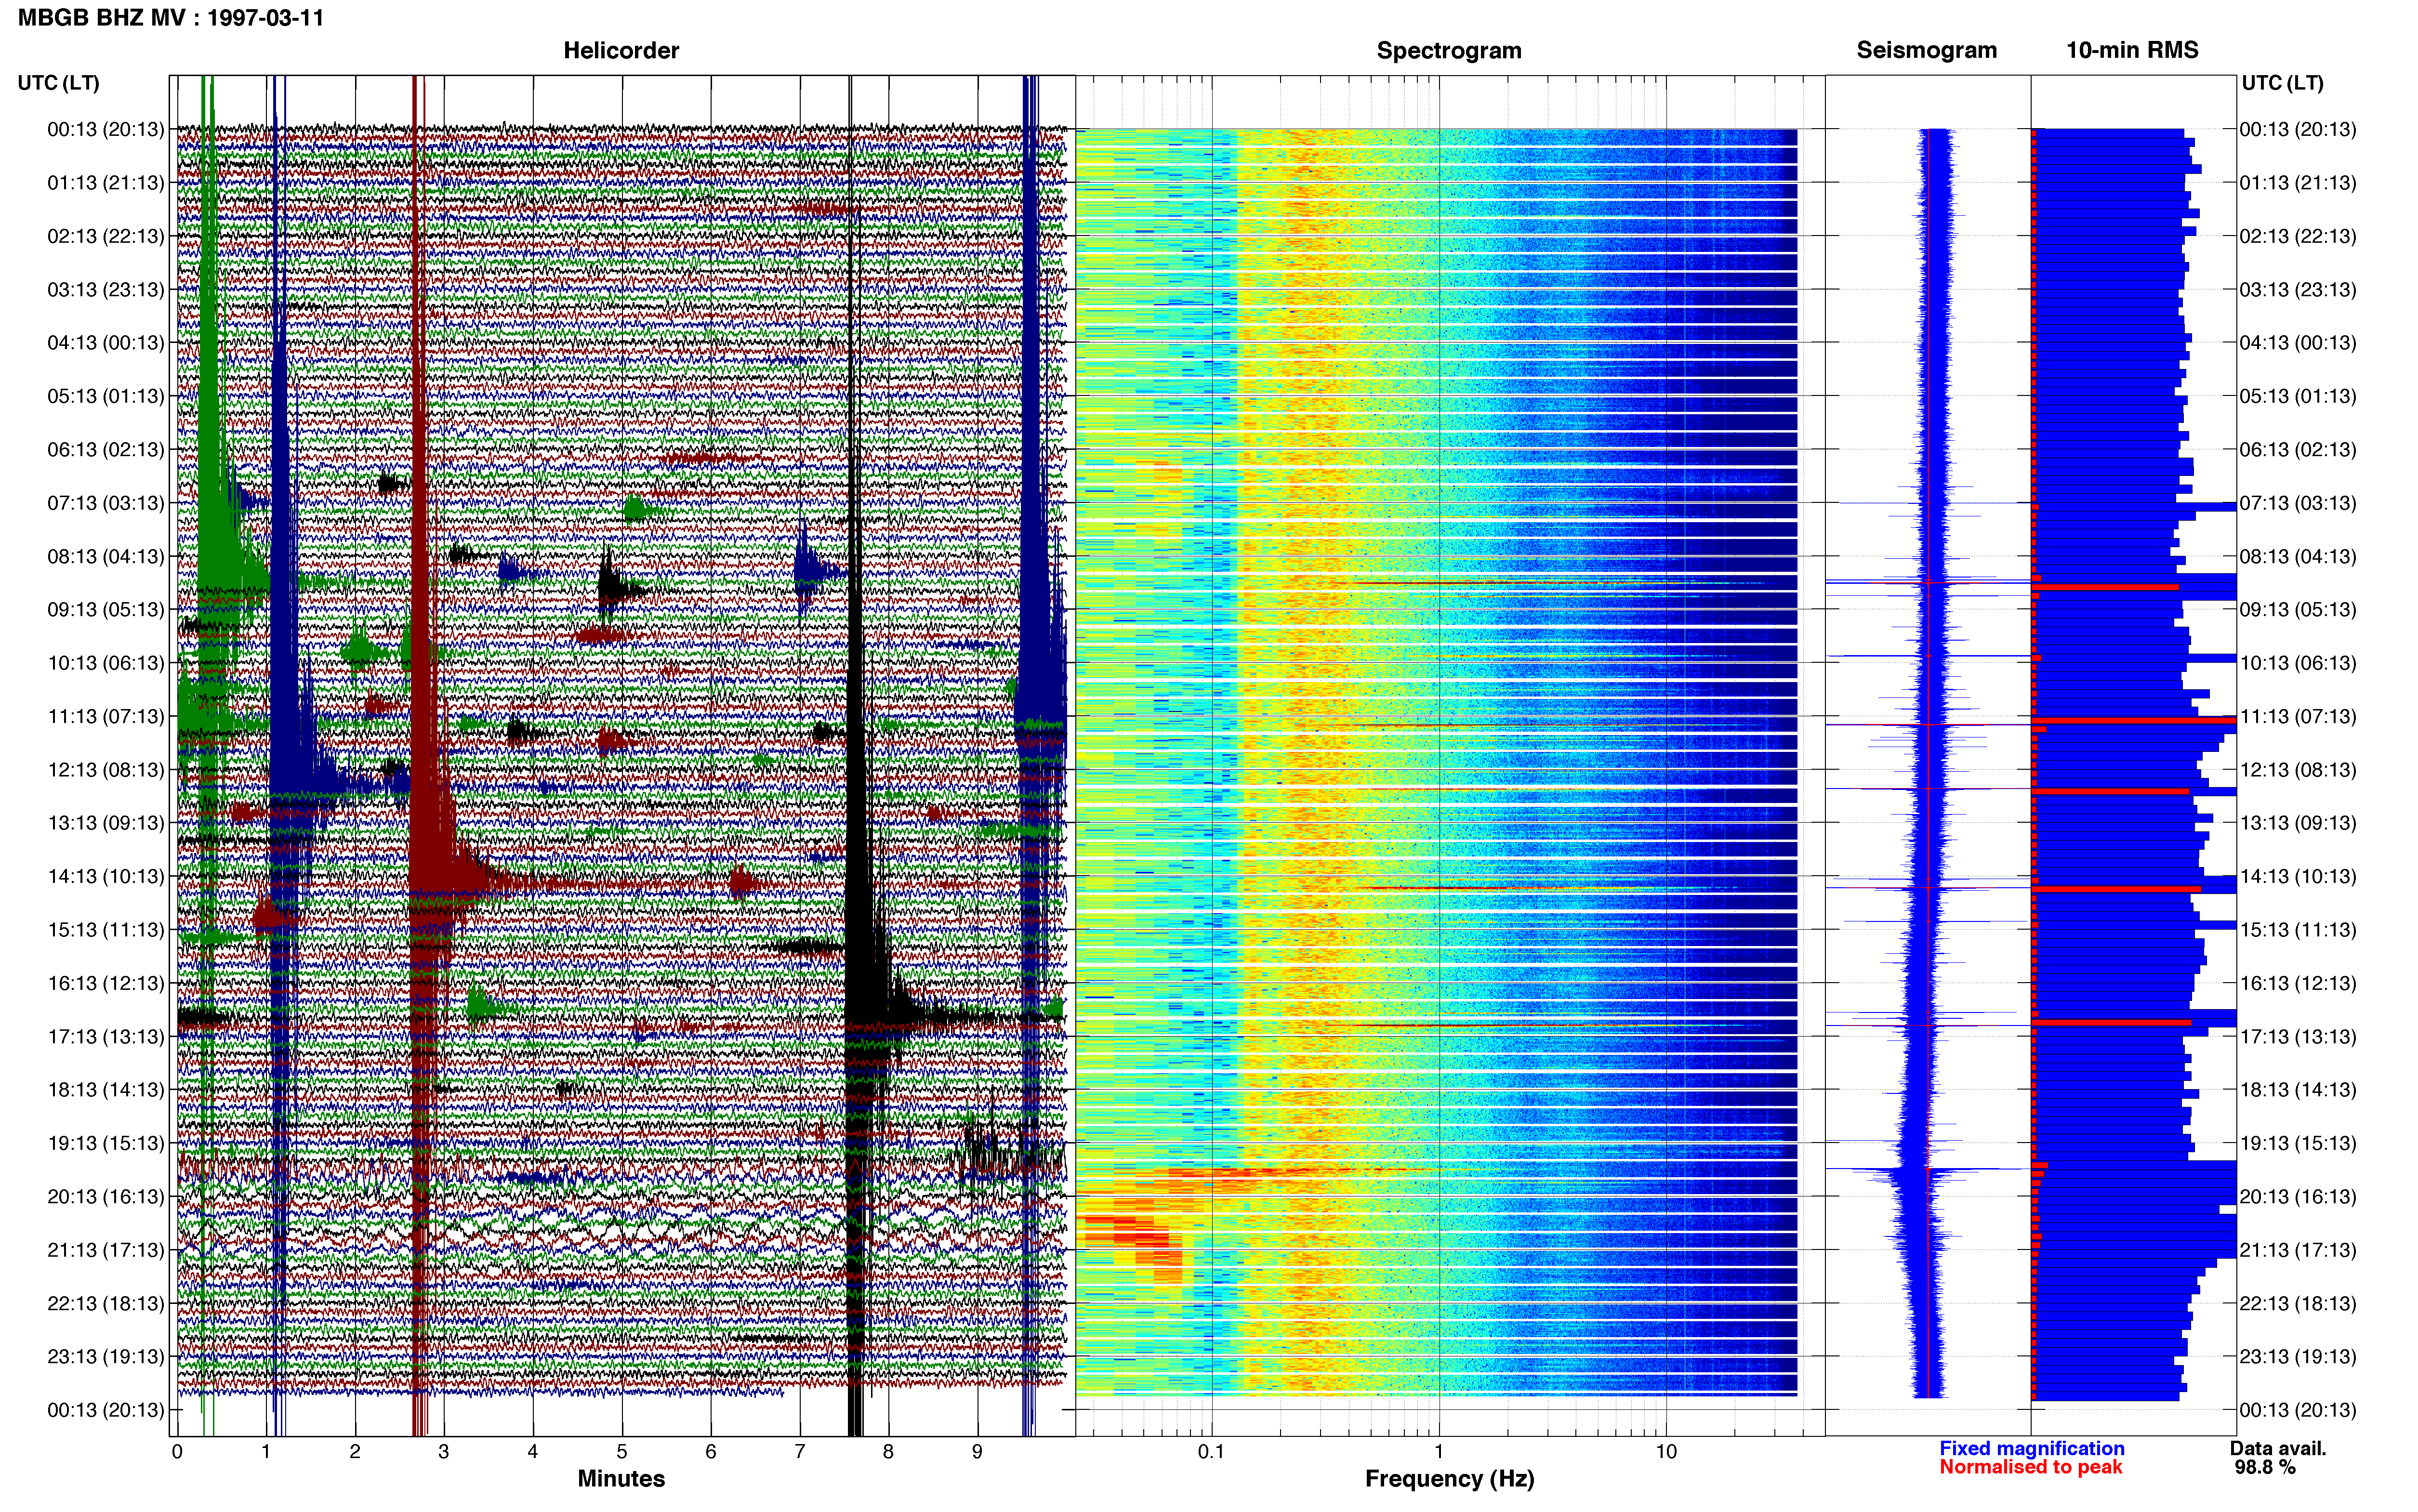
Task: Click the 10-min RMS panel heading
Action: pyautogui.click(x=2132, y=50)
